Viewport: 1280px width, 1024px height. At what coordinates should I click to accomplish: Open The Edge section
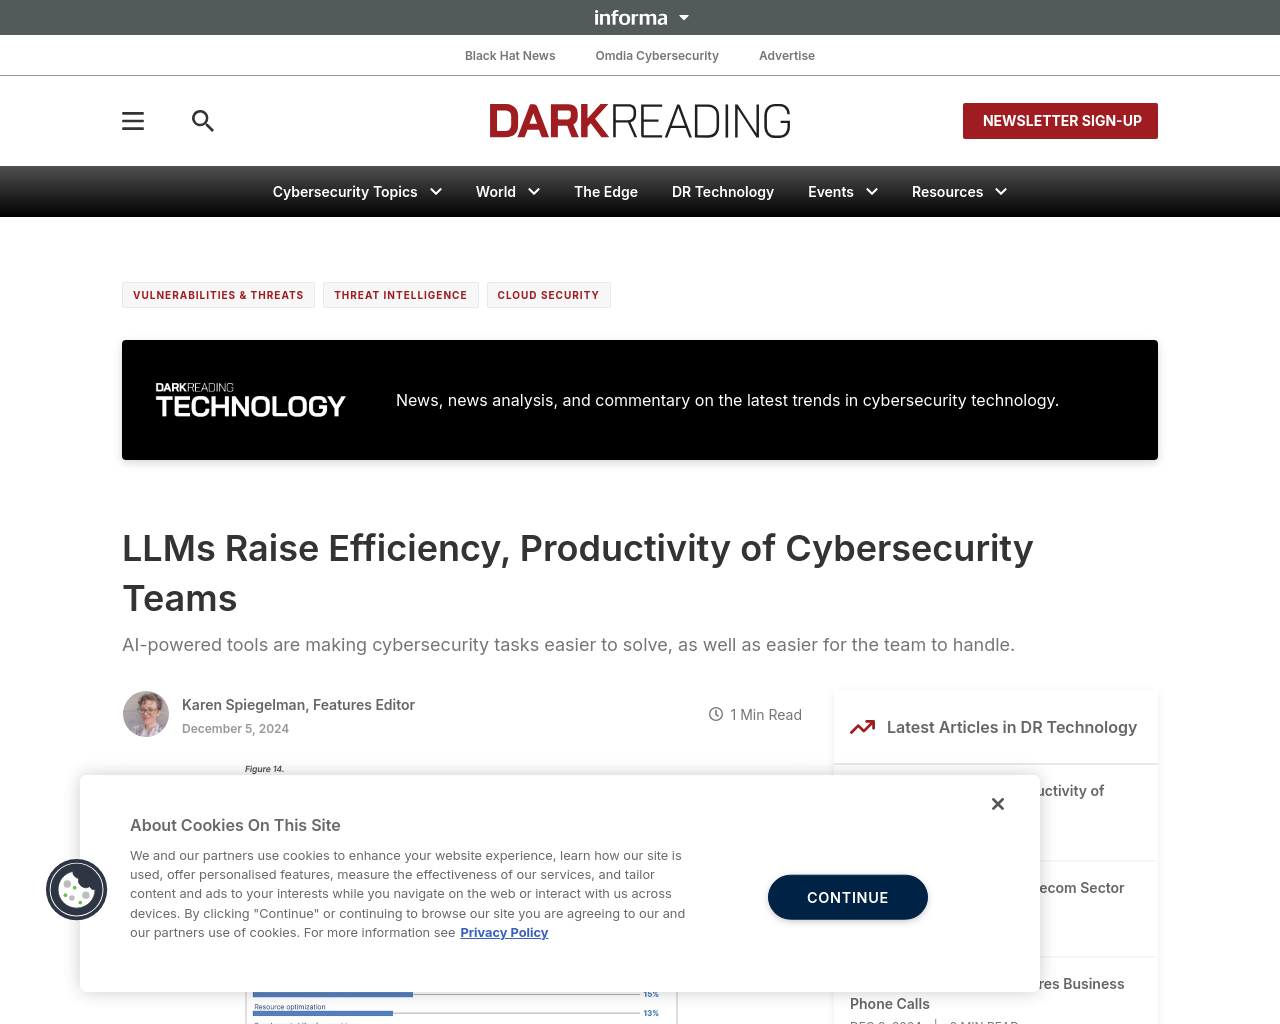(x=606, y=192)
